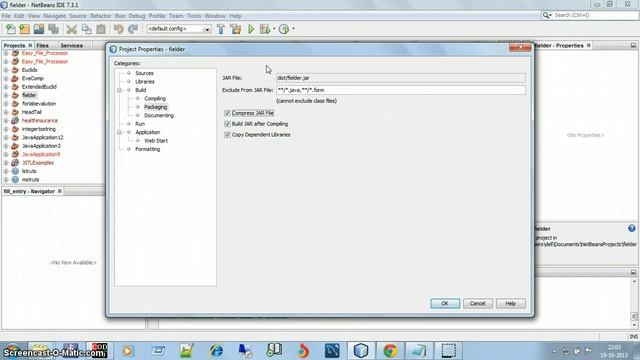Open the File menu
640x360 pixels.
(x=6, y=16)
